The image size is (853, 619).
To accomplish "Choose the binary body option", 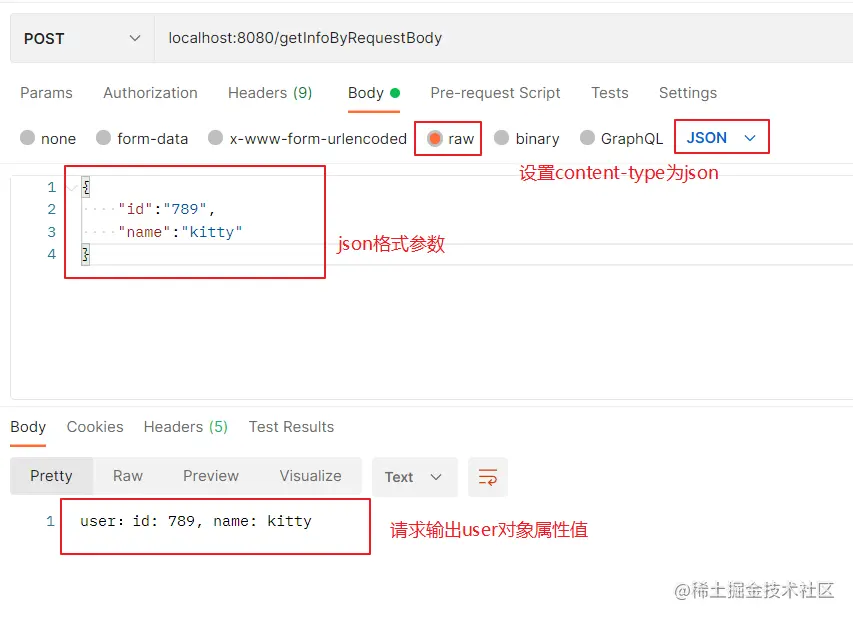I will point(527,138).
